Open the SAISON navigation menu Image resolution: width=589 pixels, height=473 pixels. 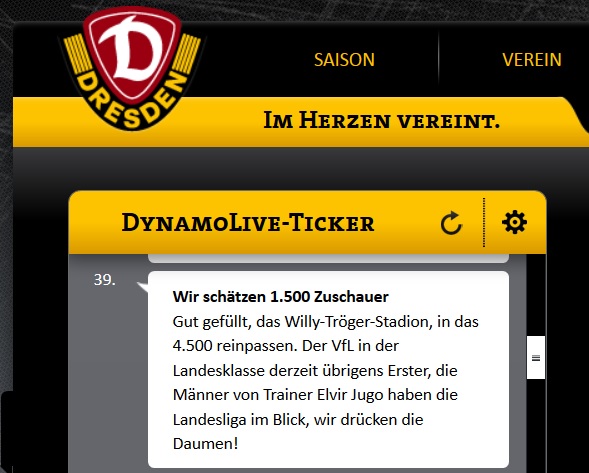point(344,60)
